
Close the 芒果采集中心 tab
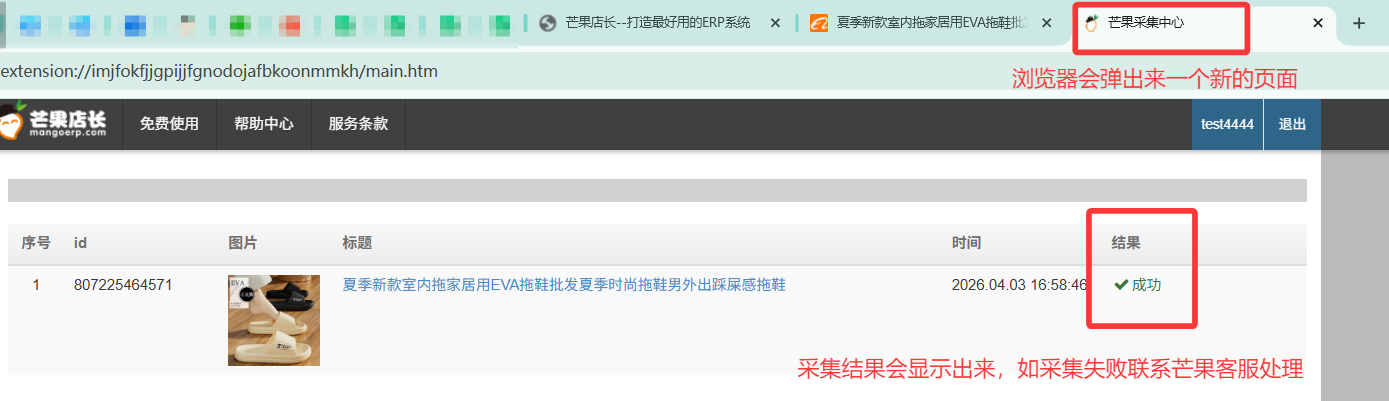[1318, 23]
